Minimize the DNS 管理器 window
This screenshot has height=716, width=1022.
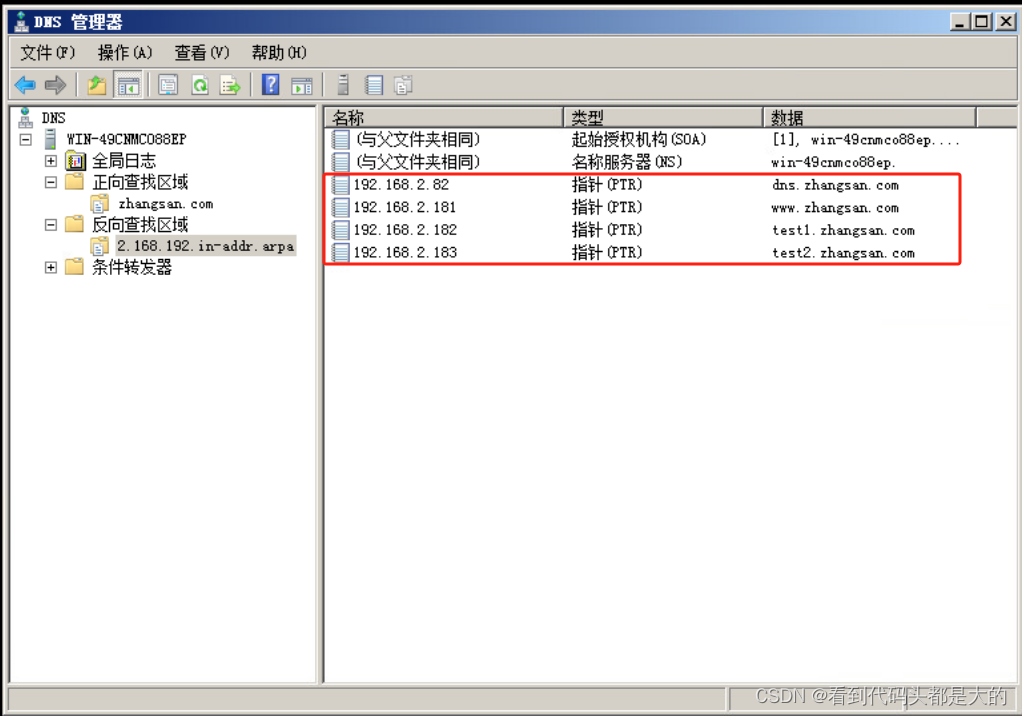[x=960, y=21]
